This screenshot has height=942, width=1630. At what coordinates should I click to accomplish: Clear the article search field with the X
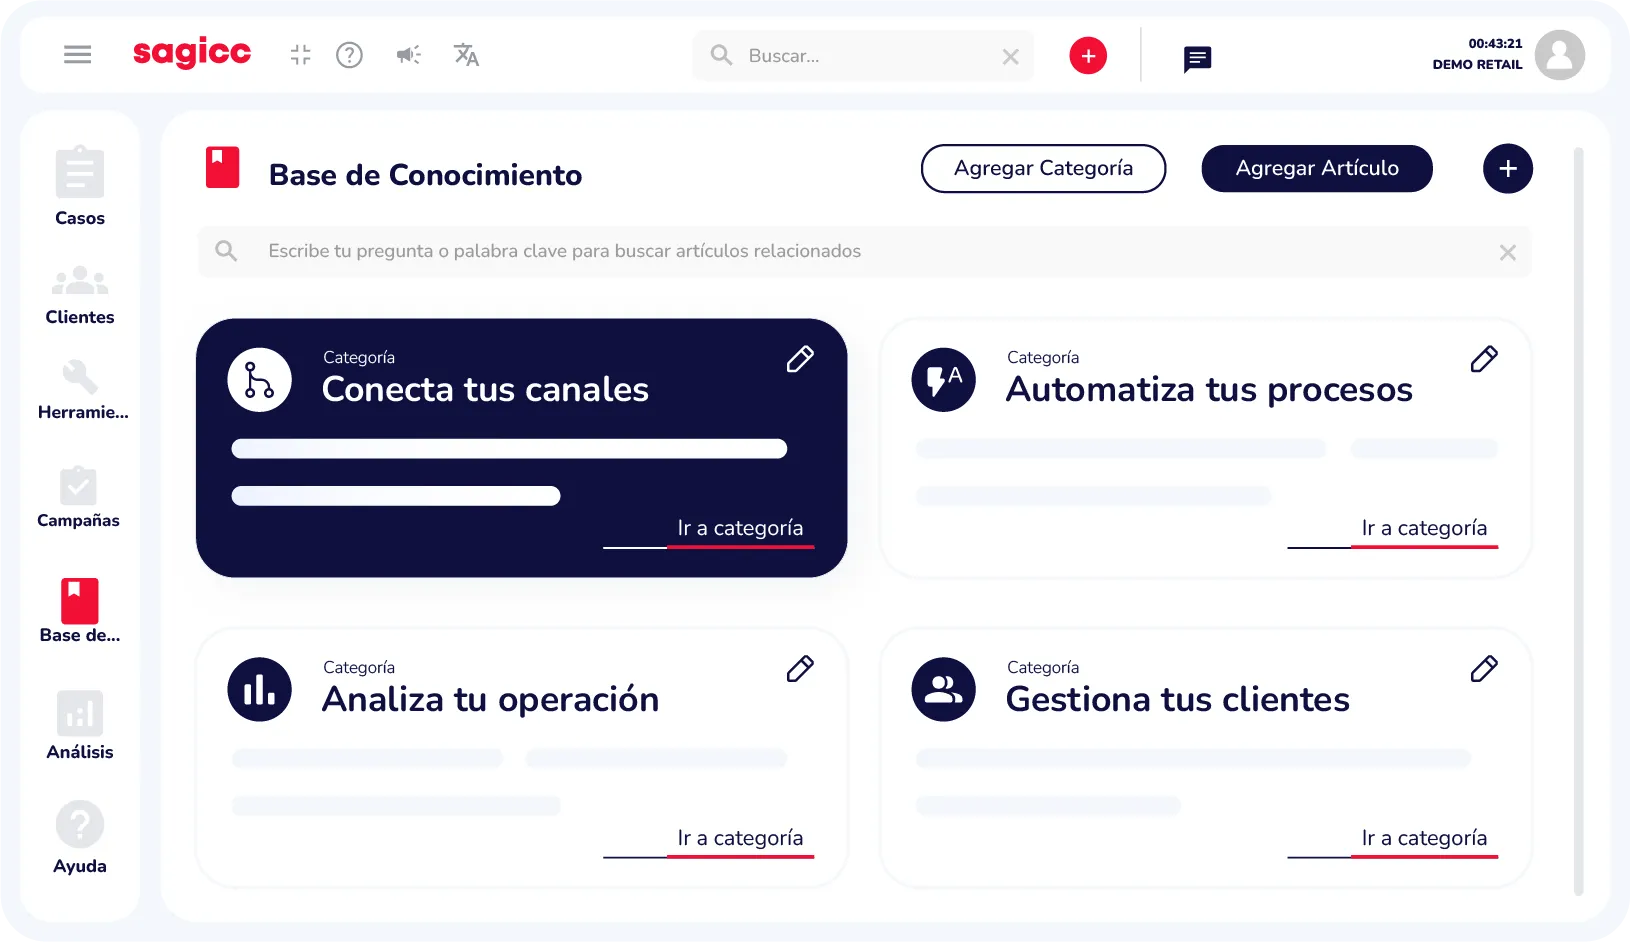(x=1507, y=252)
